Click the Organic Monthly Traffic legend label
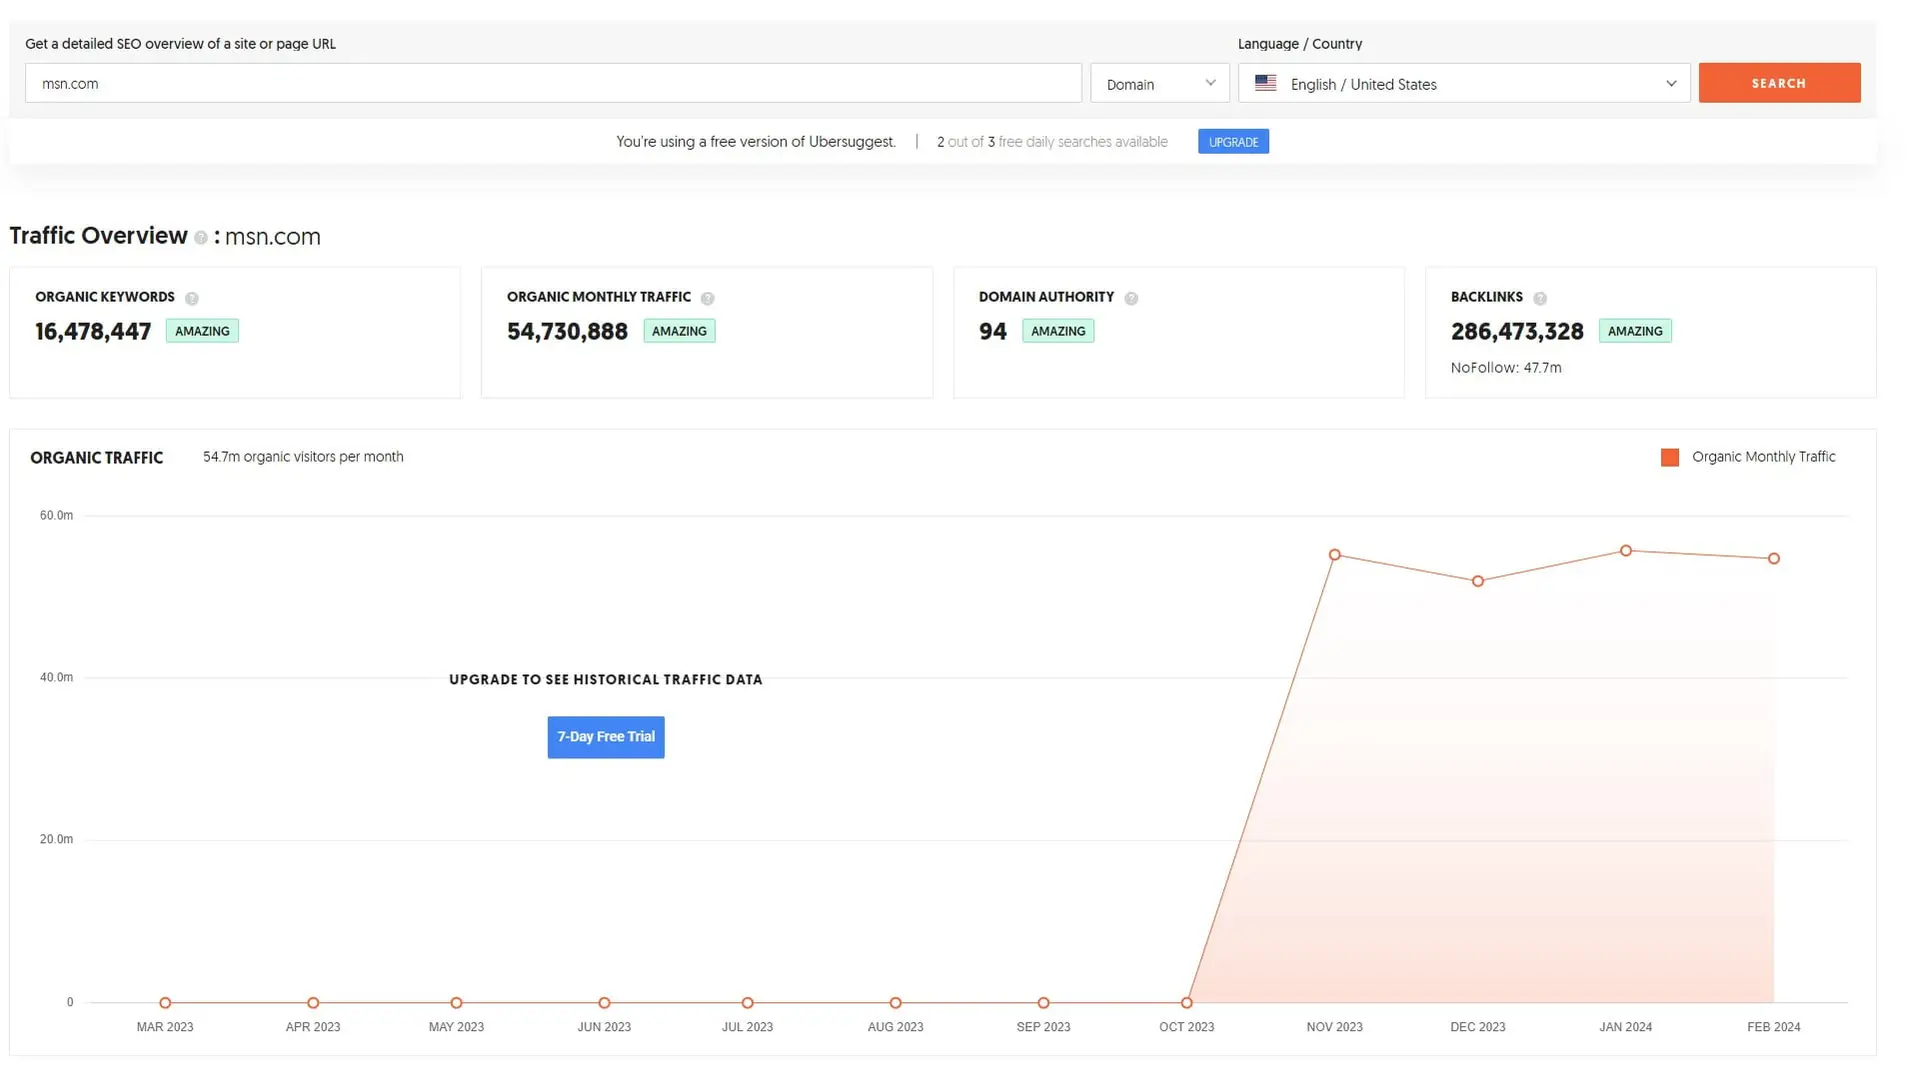Image resolution: width=1920 pixels, height=1080 pixels. click(1764, 457)
